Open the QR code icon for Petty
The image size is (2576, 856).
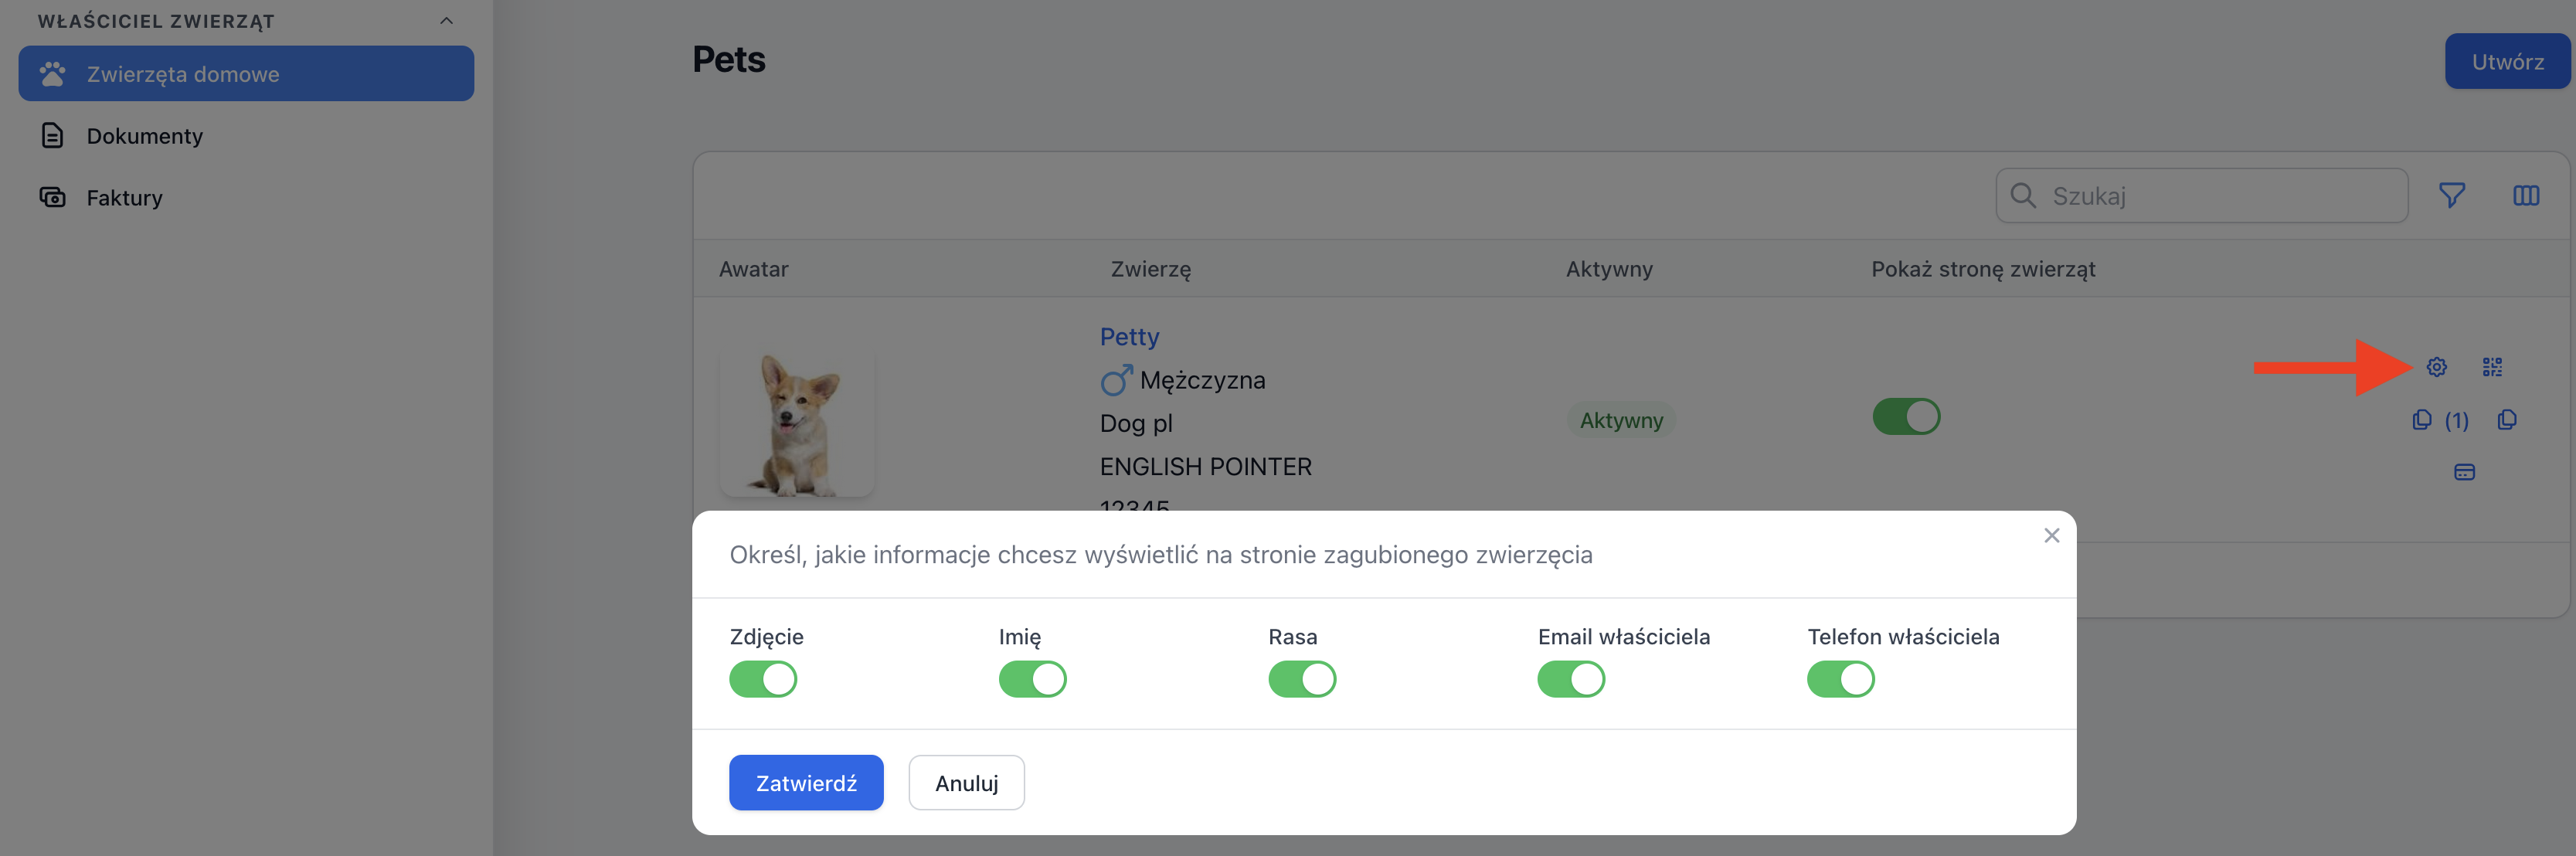[x=2492, y=367]
